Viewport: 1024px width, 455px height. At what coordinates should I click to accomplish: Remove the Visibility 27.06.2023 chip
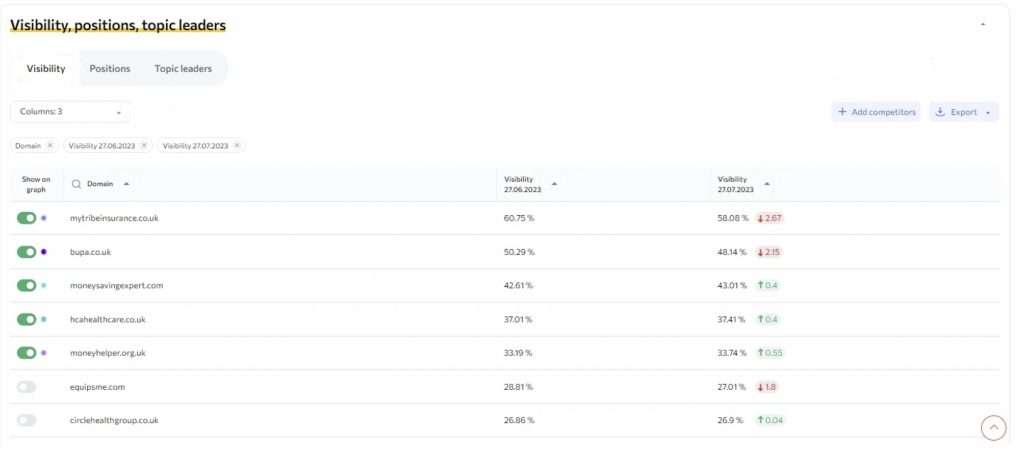(144, 146)
